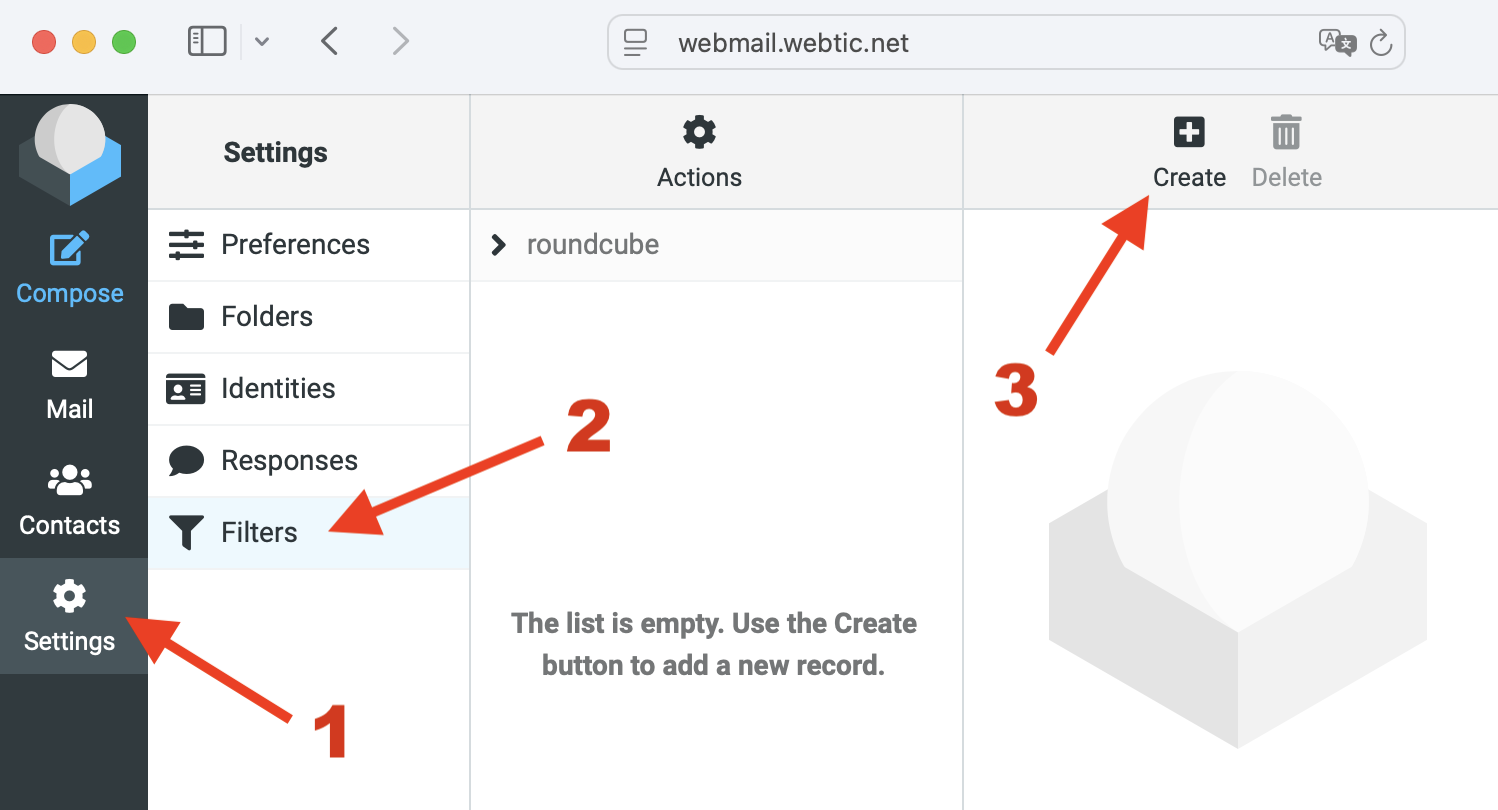This screenshot has width=1498, height=810.
Task: Click the Actions gear icon
Action: coord(699,132)
